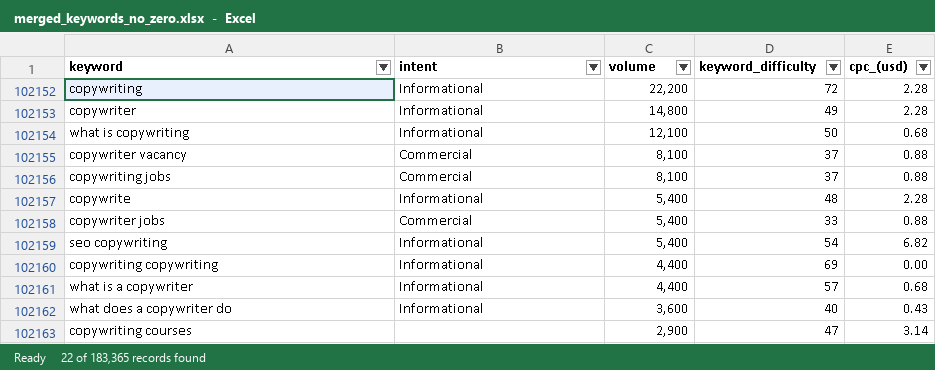Click the empty intent cell for copywriting courses
Viewport: 935px width, 370px height.
click(500, 332)
